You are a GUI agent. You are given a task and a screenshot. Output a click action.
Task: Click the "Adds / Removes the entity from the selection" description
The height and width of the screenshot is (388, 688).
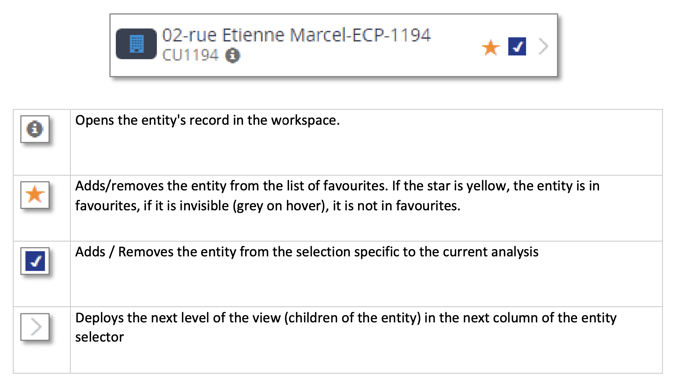pyautogui.click(x=307, y=252)
